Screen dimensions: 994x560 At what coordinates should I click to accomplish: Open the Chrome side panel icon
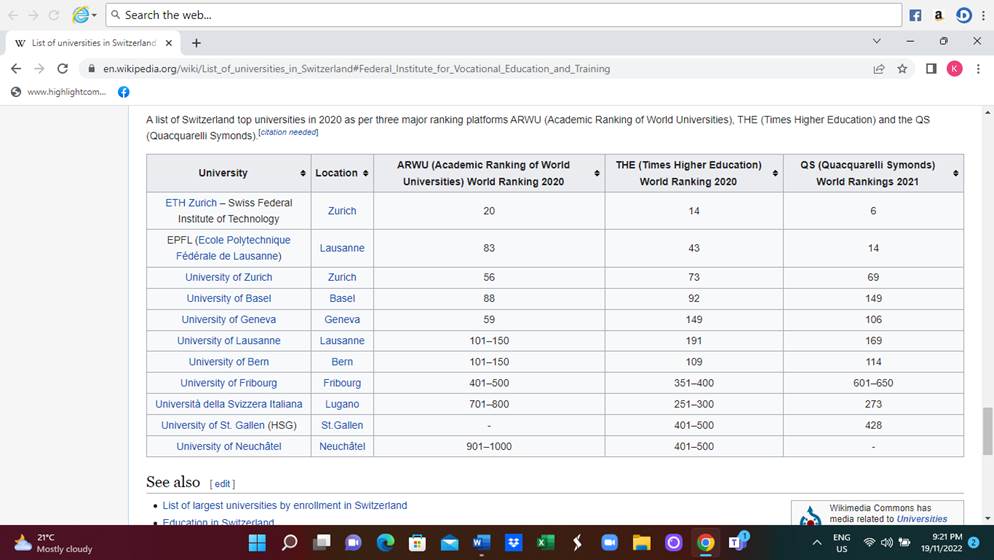pos(931,68)
